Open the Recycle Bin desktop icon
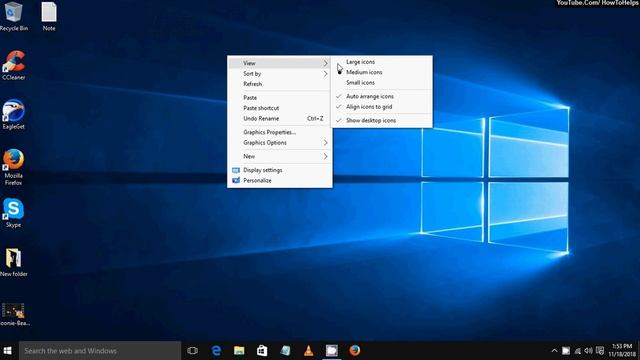Image resolution: width=640 pixels, height=360 pixels. coord(13,16)
